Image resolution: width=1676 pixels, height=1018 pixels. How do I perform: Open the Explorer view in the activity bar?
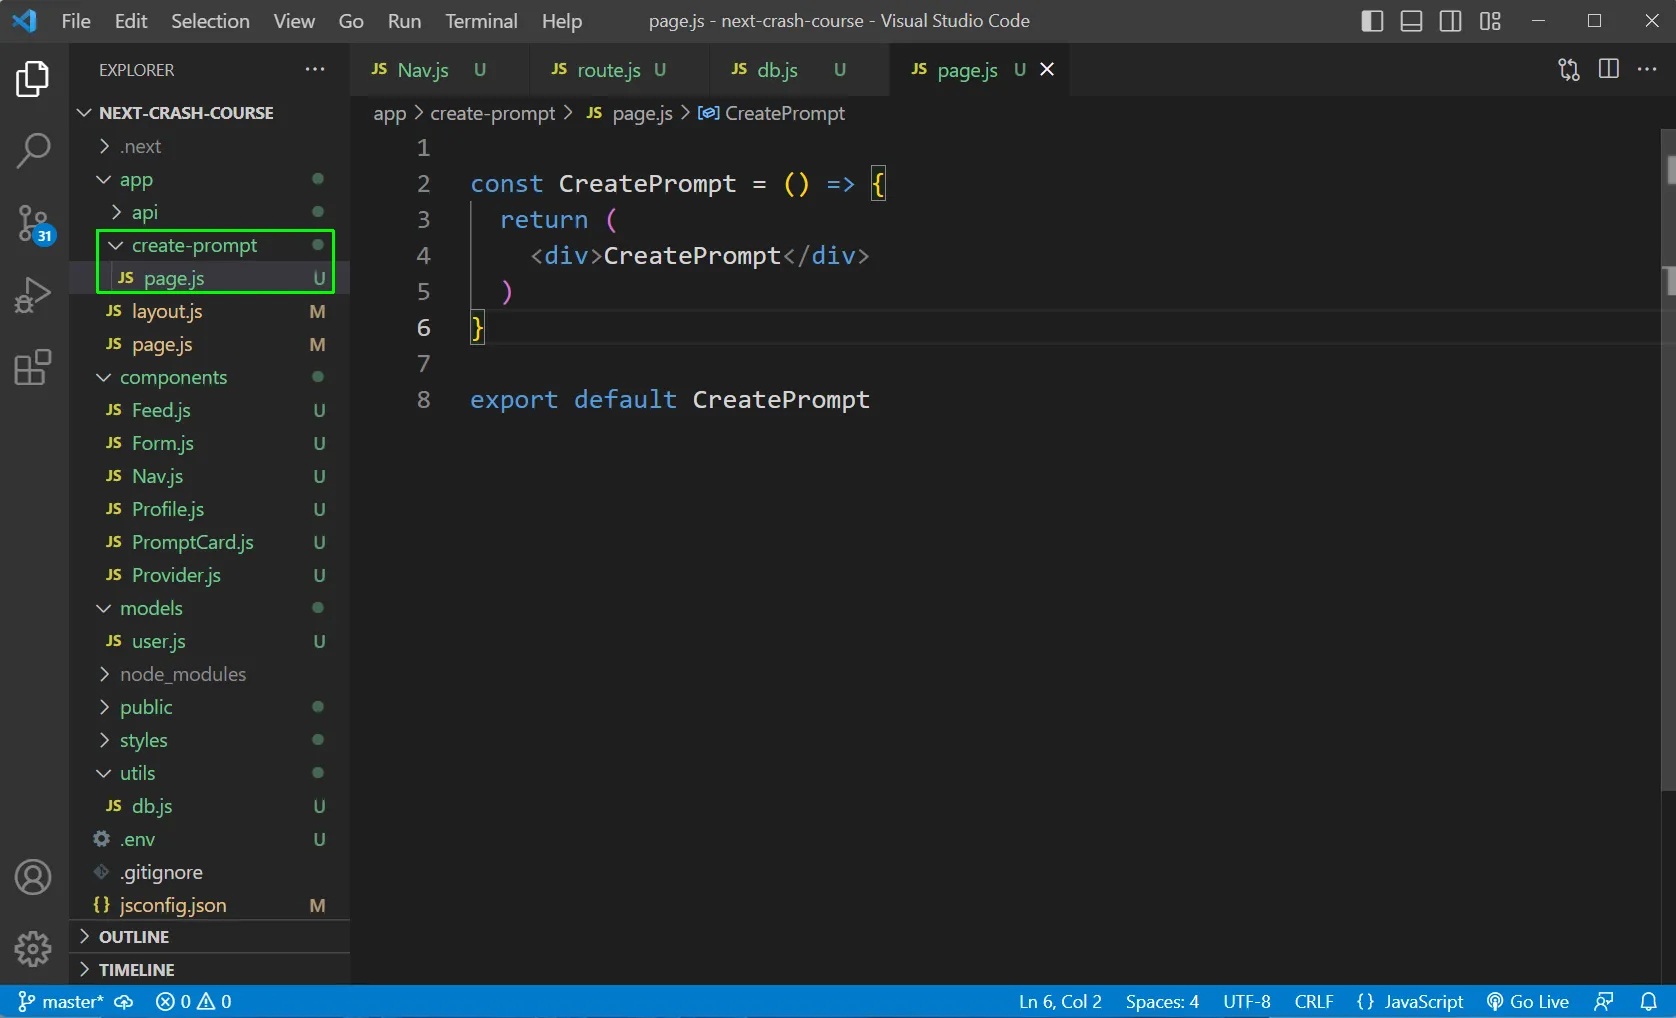[x=33, y=79]
